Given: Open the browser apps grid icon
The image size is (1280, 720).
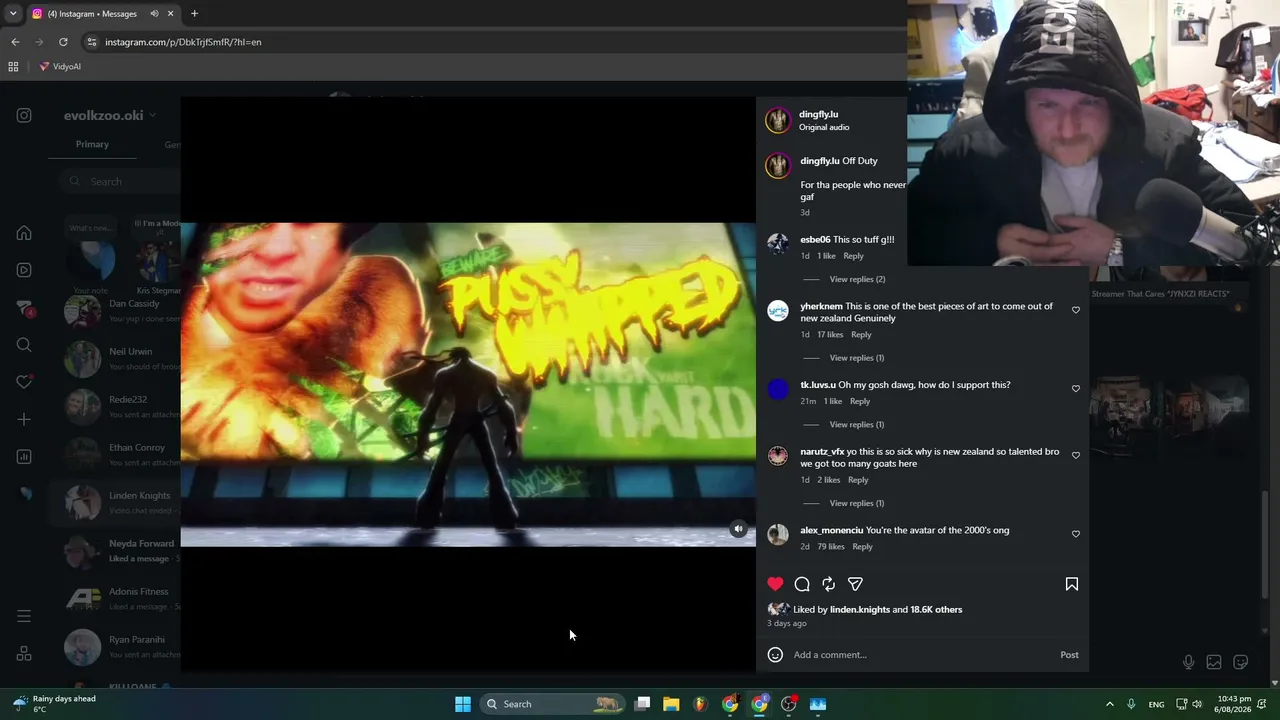Looking at the screenshot, I should tap(13, 67).
